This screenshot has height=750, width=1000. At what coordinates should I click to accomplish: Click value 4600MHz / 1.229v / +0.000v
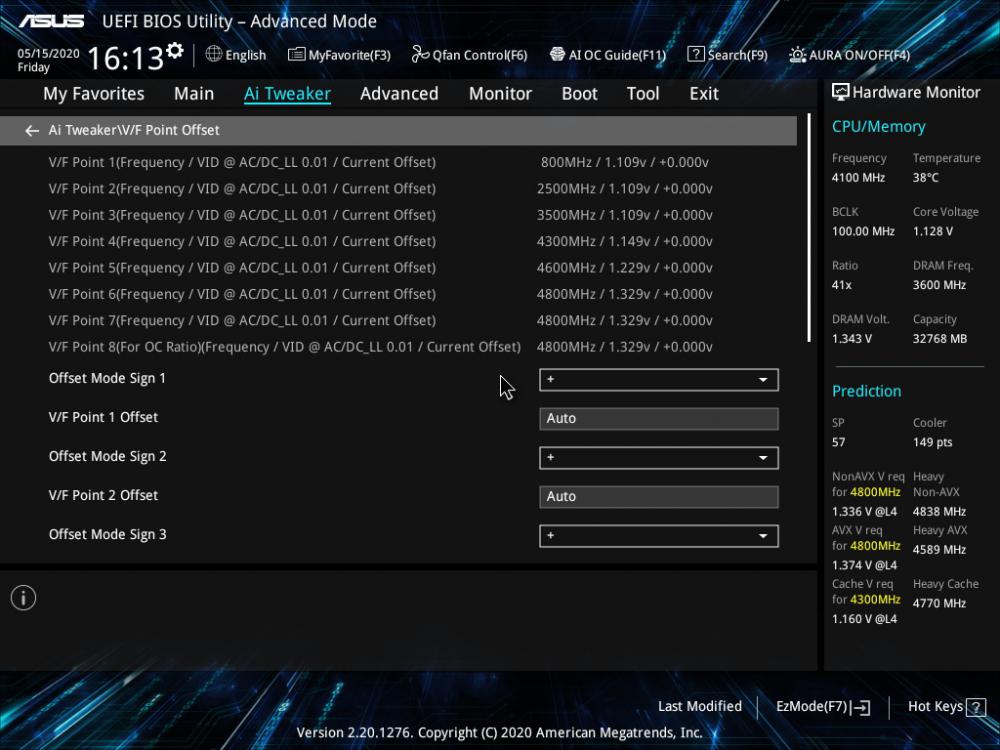tap(624, 268)
